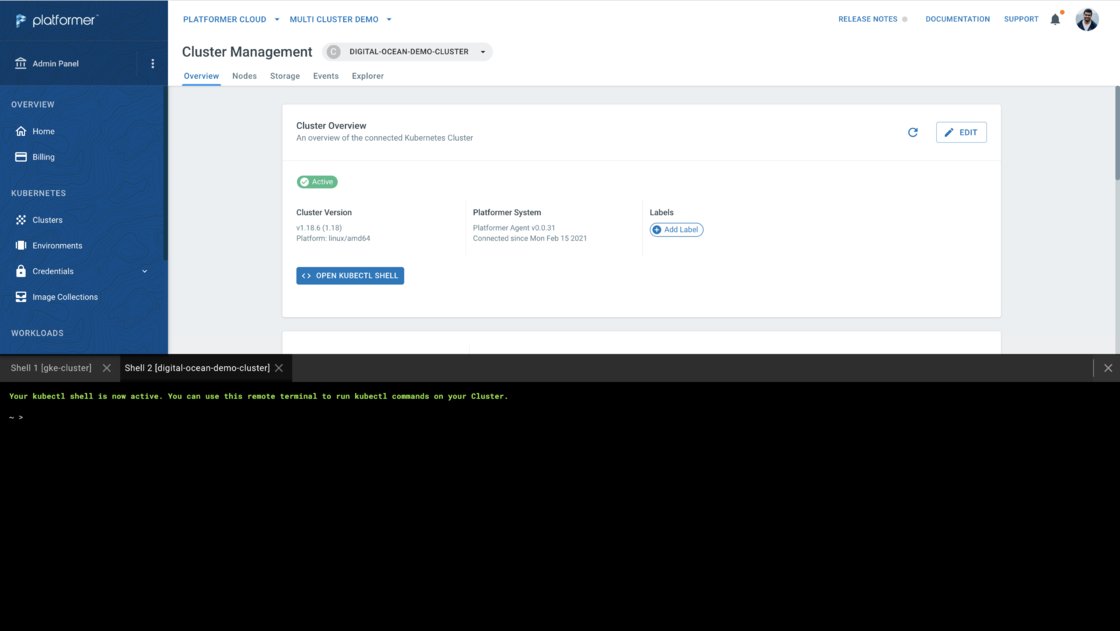This screenshot has width=1120, height=631.
Task: Click the page vertical scrollbar
Action: 1116,134
